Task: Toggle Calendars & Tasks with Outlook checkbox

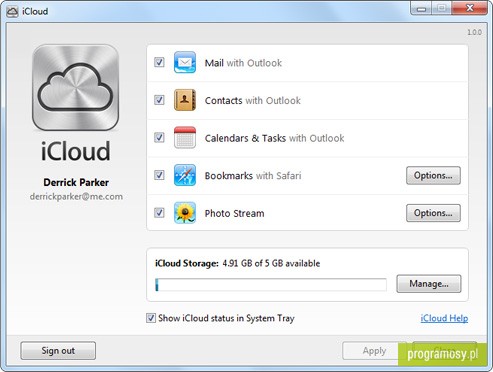Action: [x=159, y=137]
